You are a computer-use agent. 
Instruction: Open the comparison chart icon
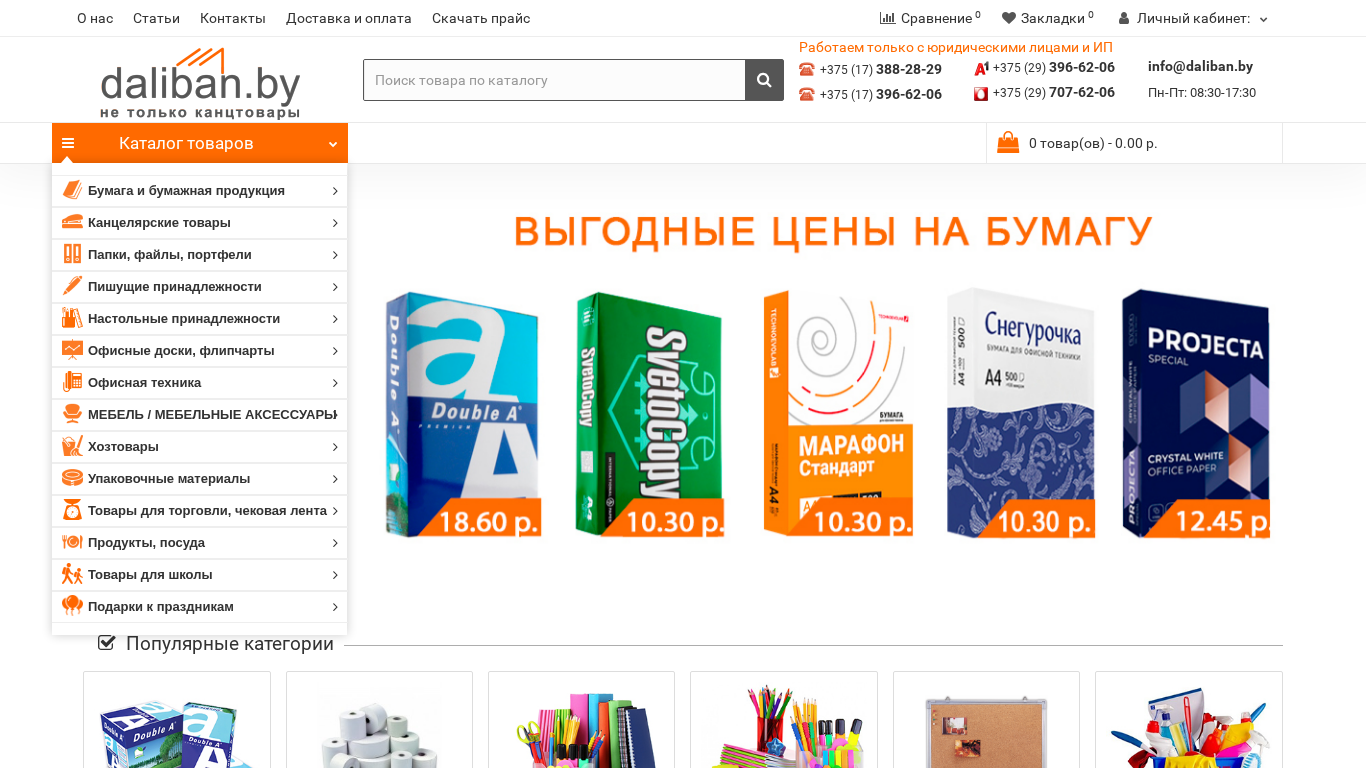(x=887, y=18)
